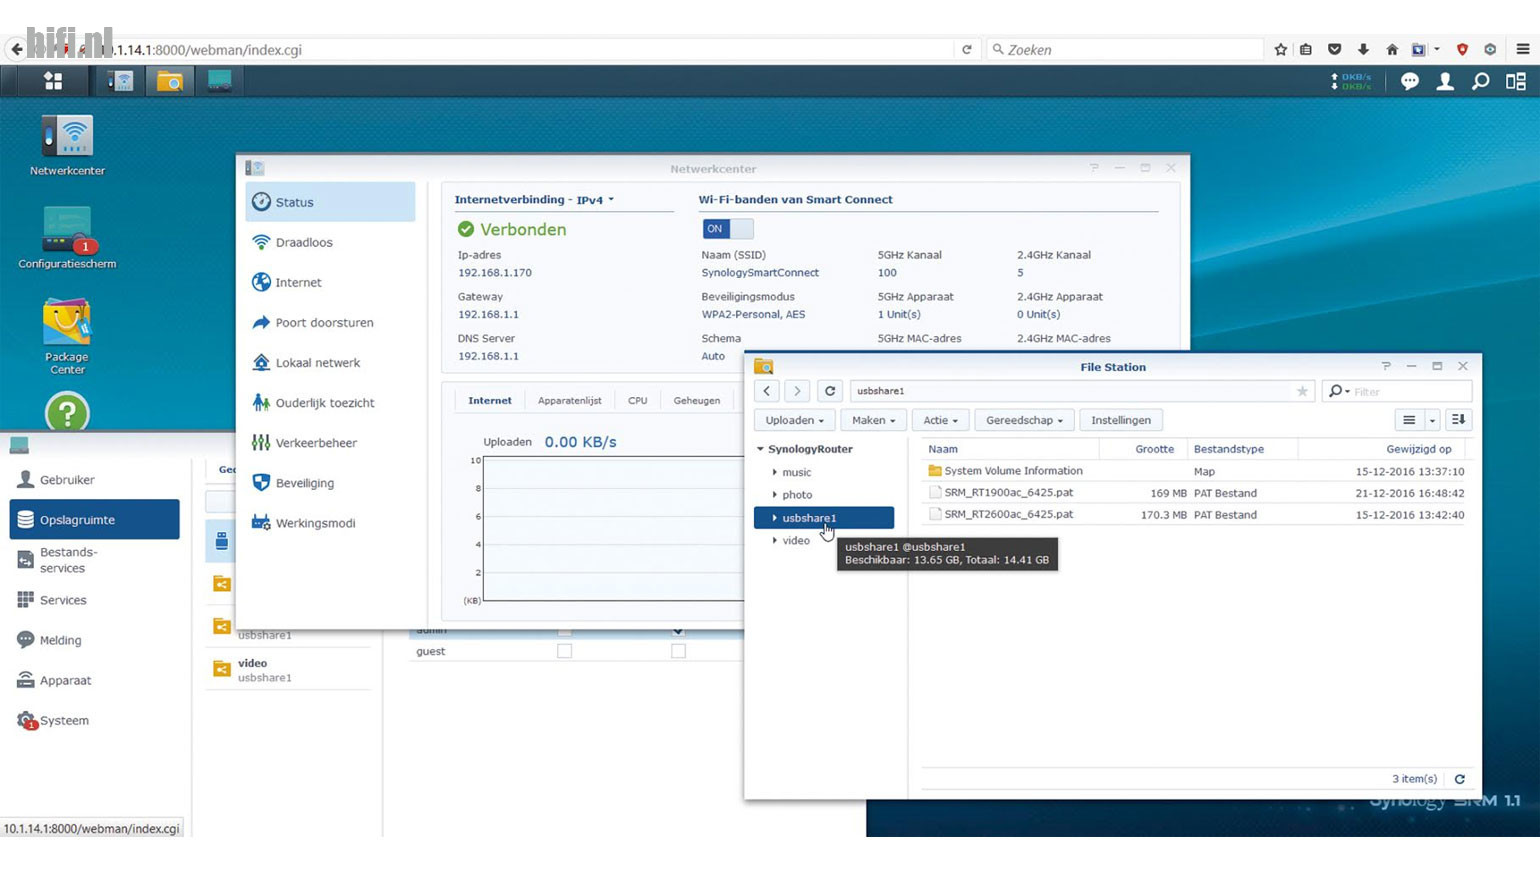Open Apparaat in Configuratiescherm sidebar
Viewport: 1540px width, 880px height.
[x=95, y=680]
